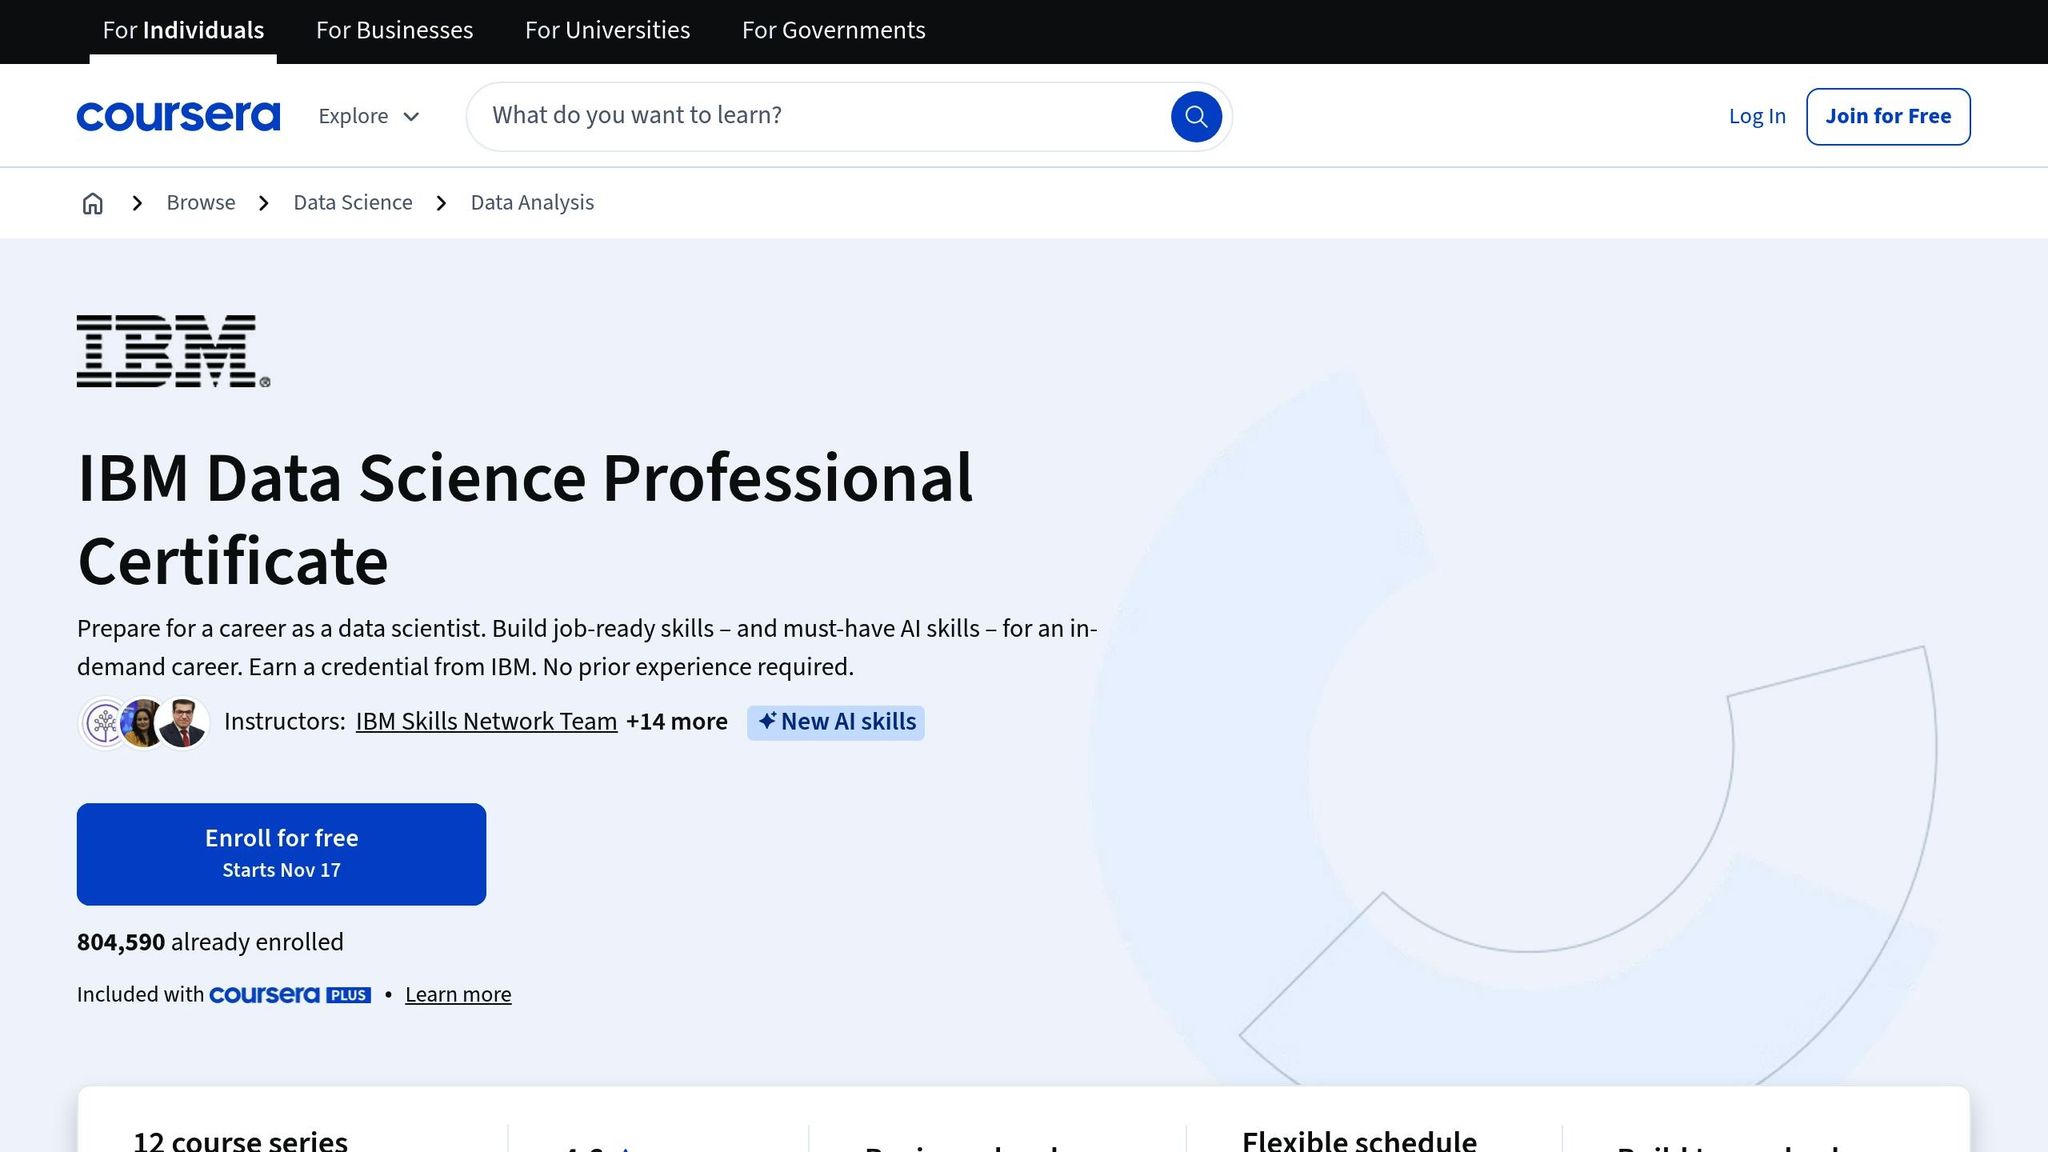Click the search magnifier icon
The image size is (2048, 1152).
coord(1196,116)
